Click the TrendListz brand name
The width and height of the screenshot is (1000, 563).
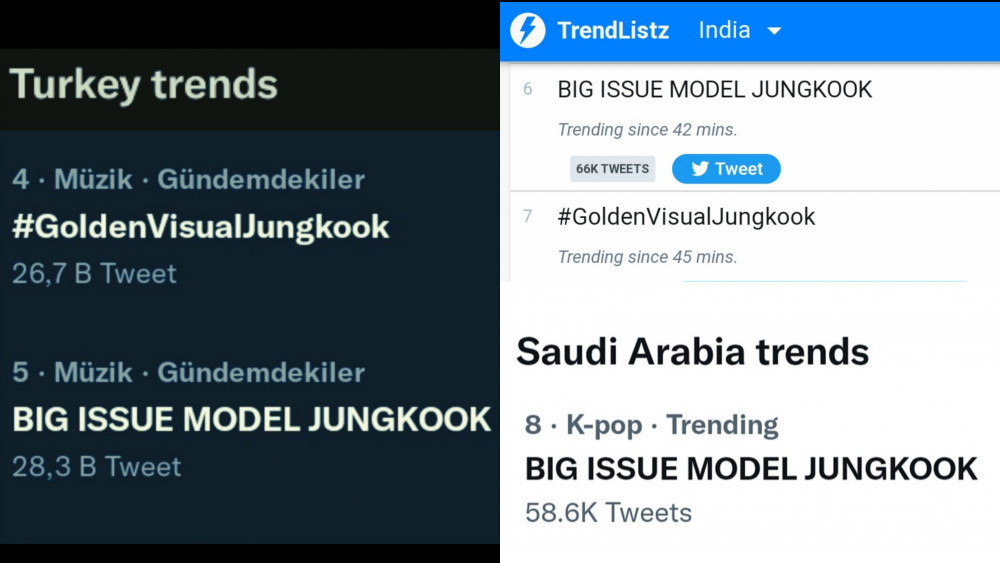click(x=613, y=30)
